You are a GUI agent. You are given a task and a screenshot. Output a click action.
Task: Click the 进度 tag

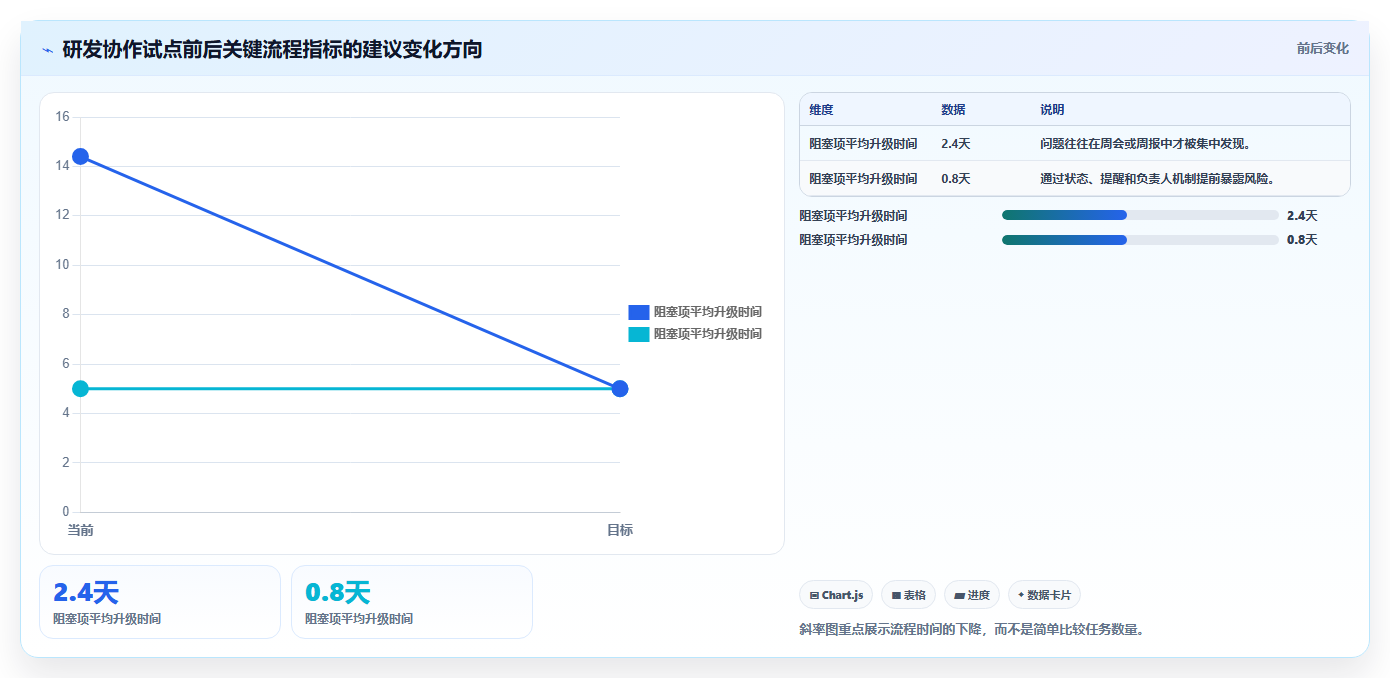(972, 595)
